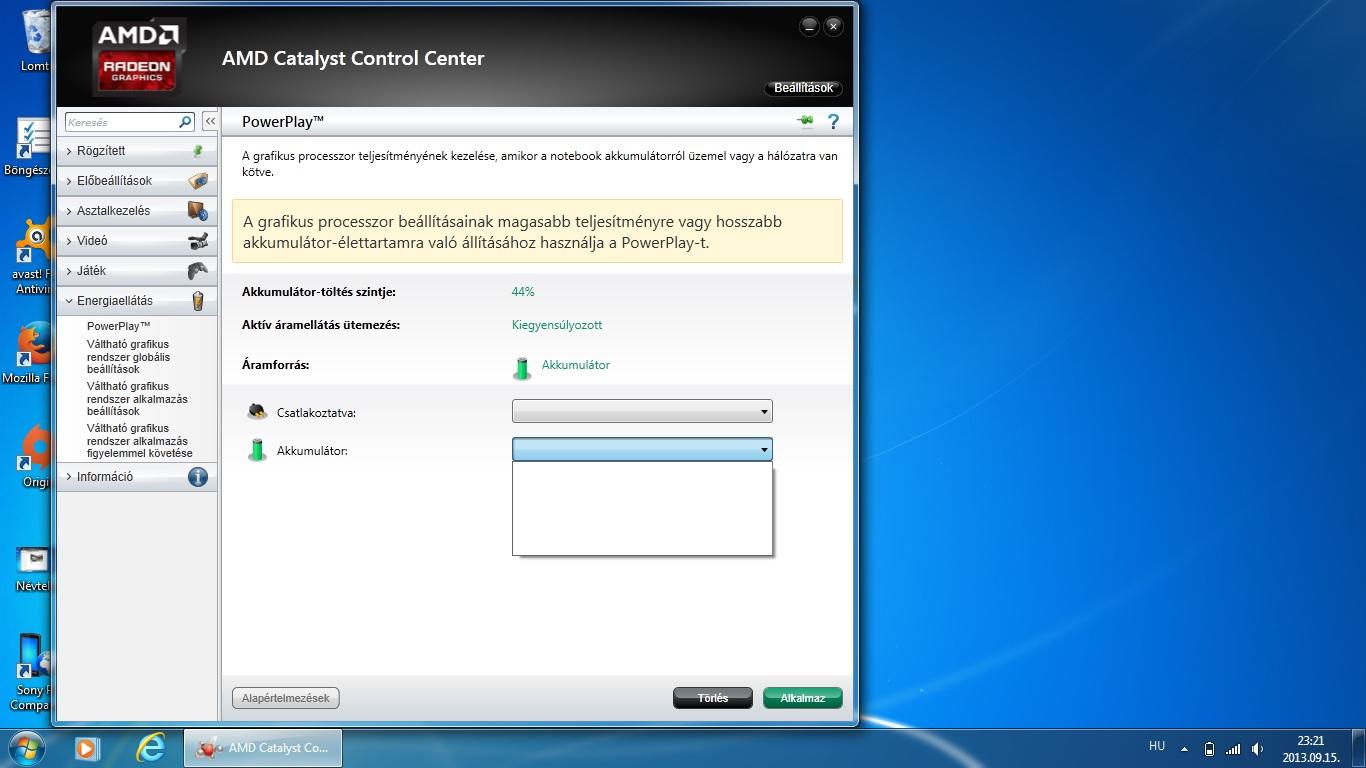Click the Előbeállítások presets icon
The height and width of the screenshot is (768, 1366).
click(197, 181)
